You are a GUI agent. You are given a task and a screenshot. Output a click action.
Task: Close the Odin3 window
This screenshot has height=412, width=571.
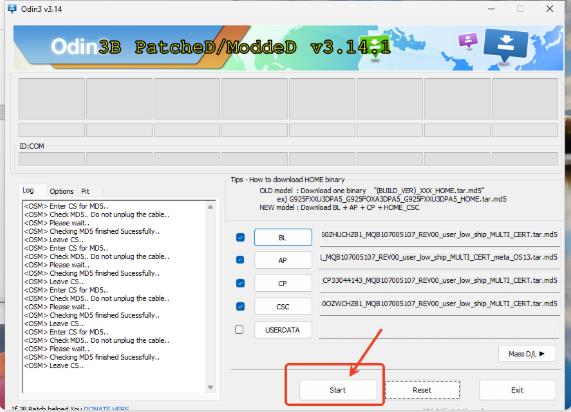[550, 9]
